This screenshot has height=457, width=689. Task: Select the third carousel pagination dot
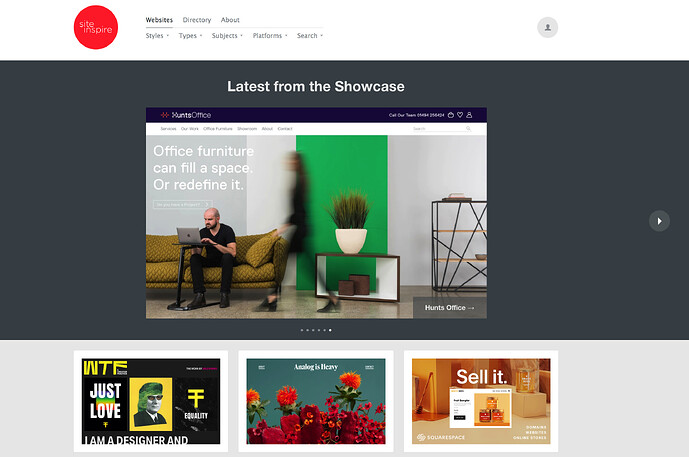(x=313, y=330)
